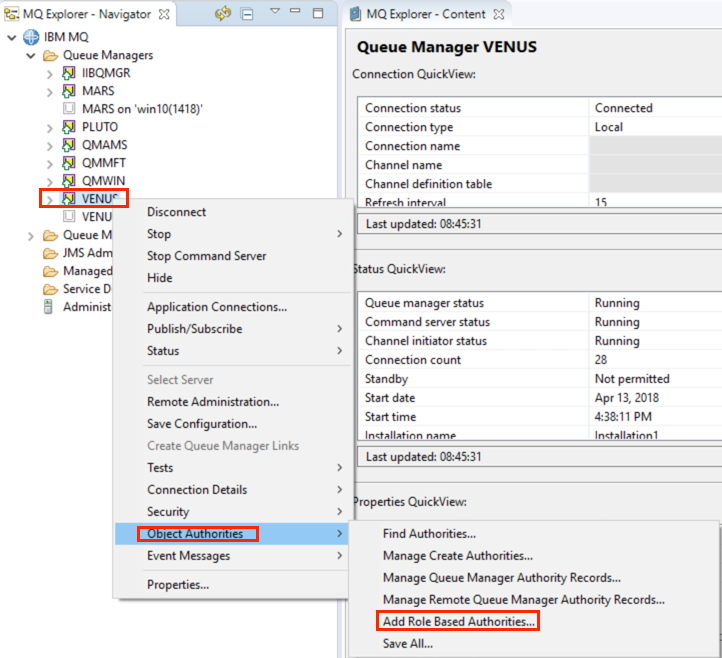Viewport: 722px width, 658px height.
Task: Choose Save Configuration... entry
Action: pyautogui.click(x=202, y=424)
